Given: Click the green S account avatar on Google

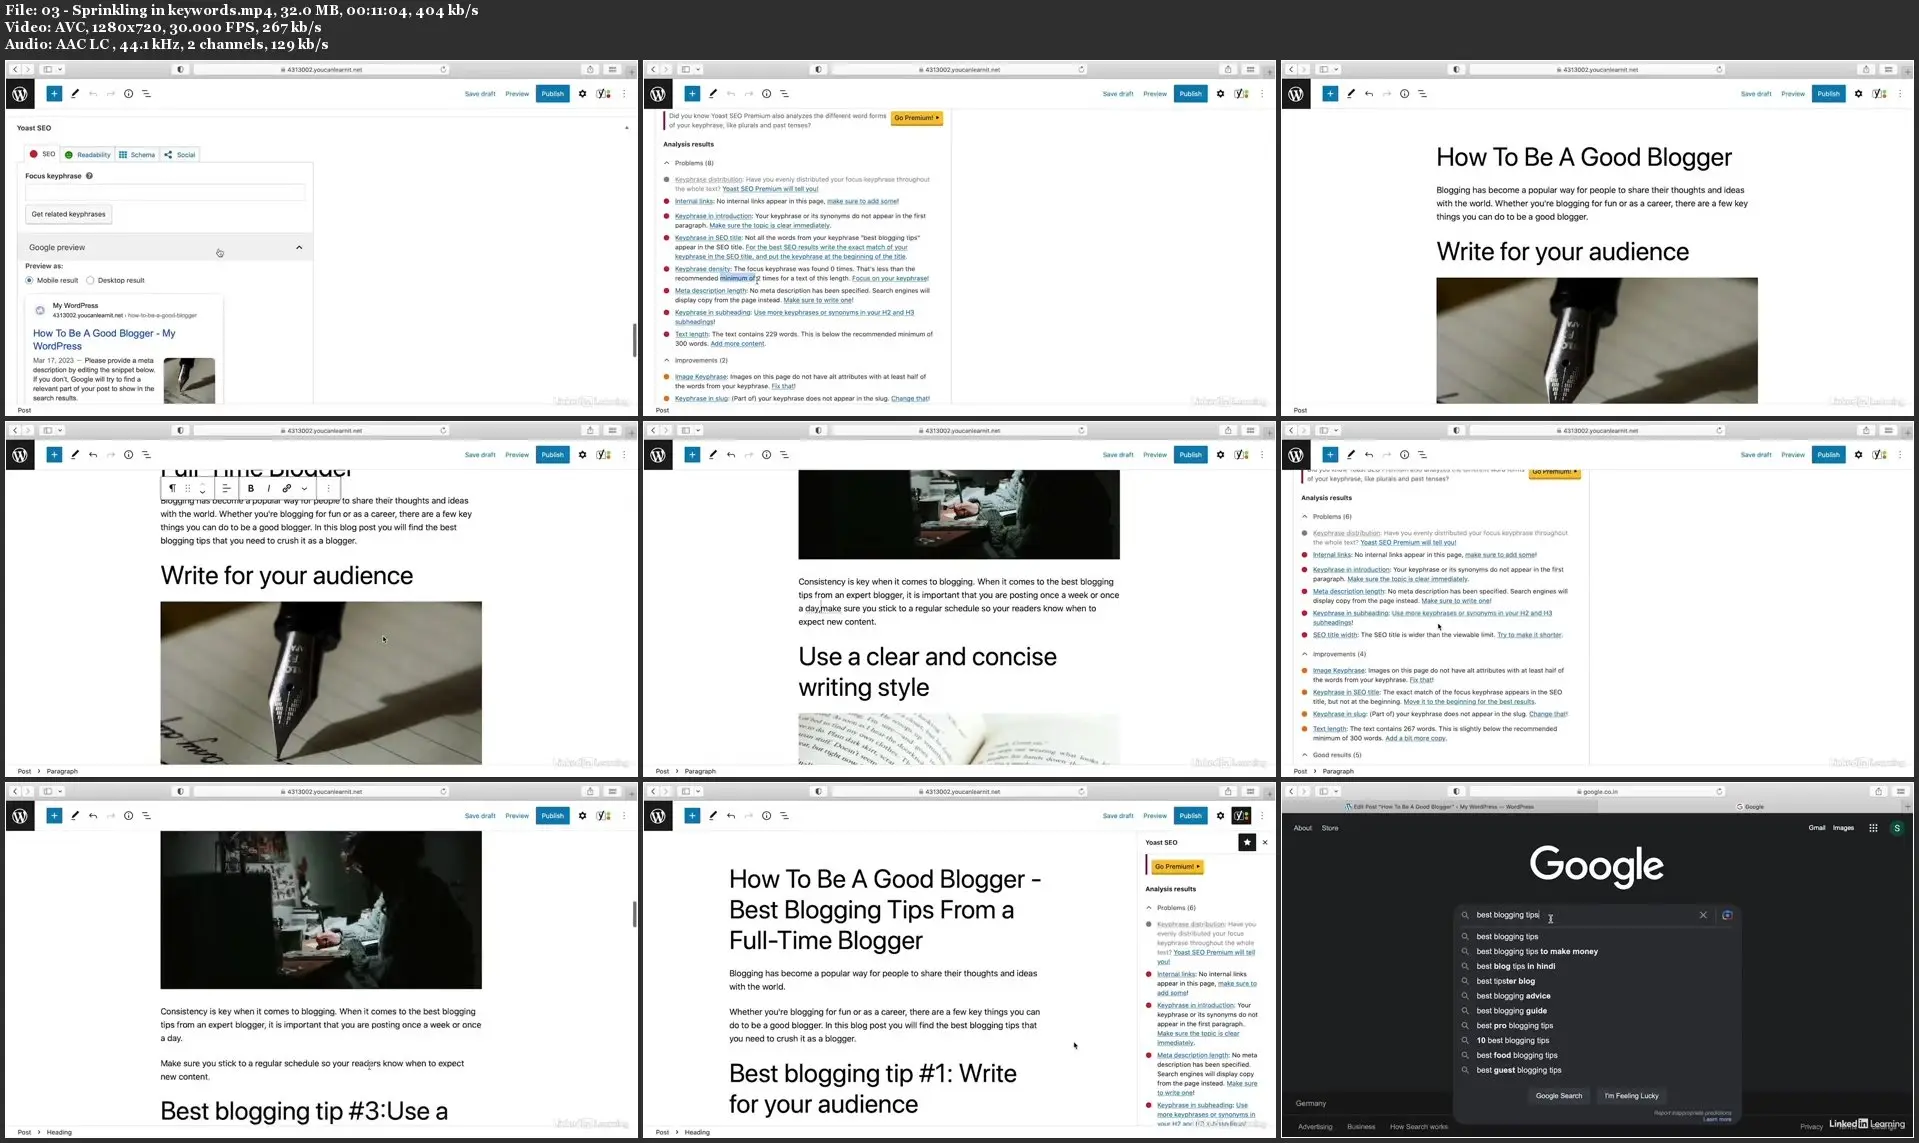Looking at the screenshot, I should [1897, 828].
